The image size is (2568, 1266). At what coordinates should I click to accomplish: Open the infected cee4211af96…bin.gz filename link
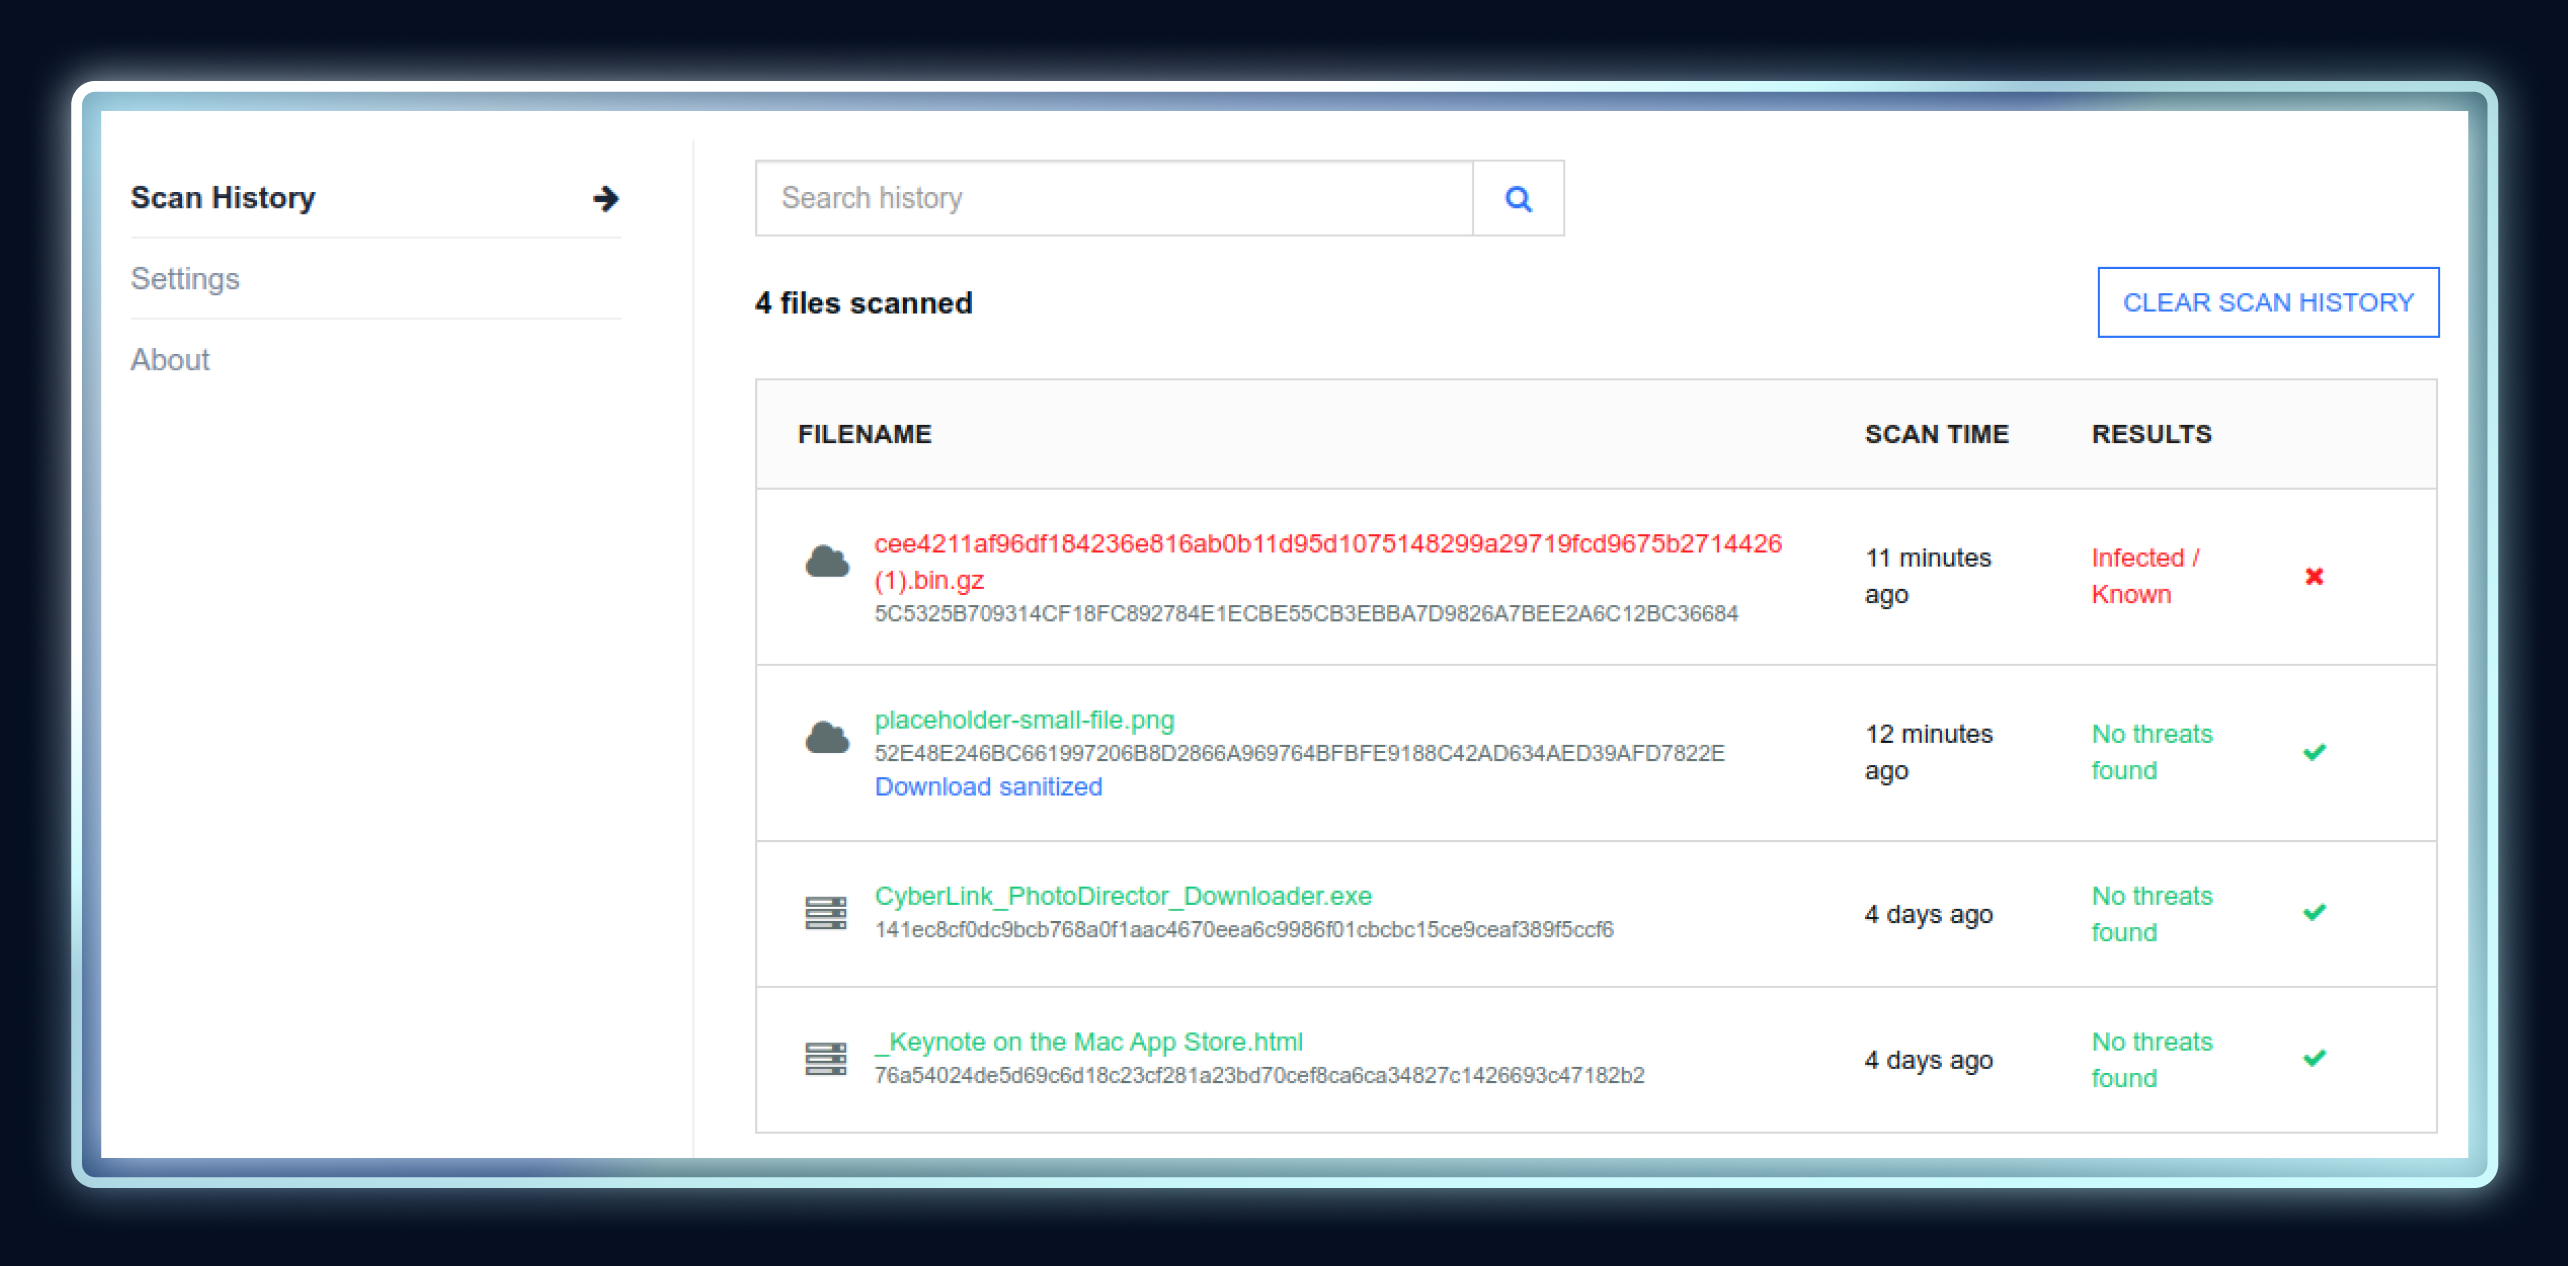[x=1327, y=544]
